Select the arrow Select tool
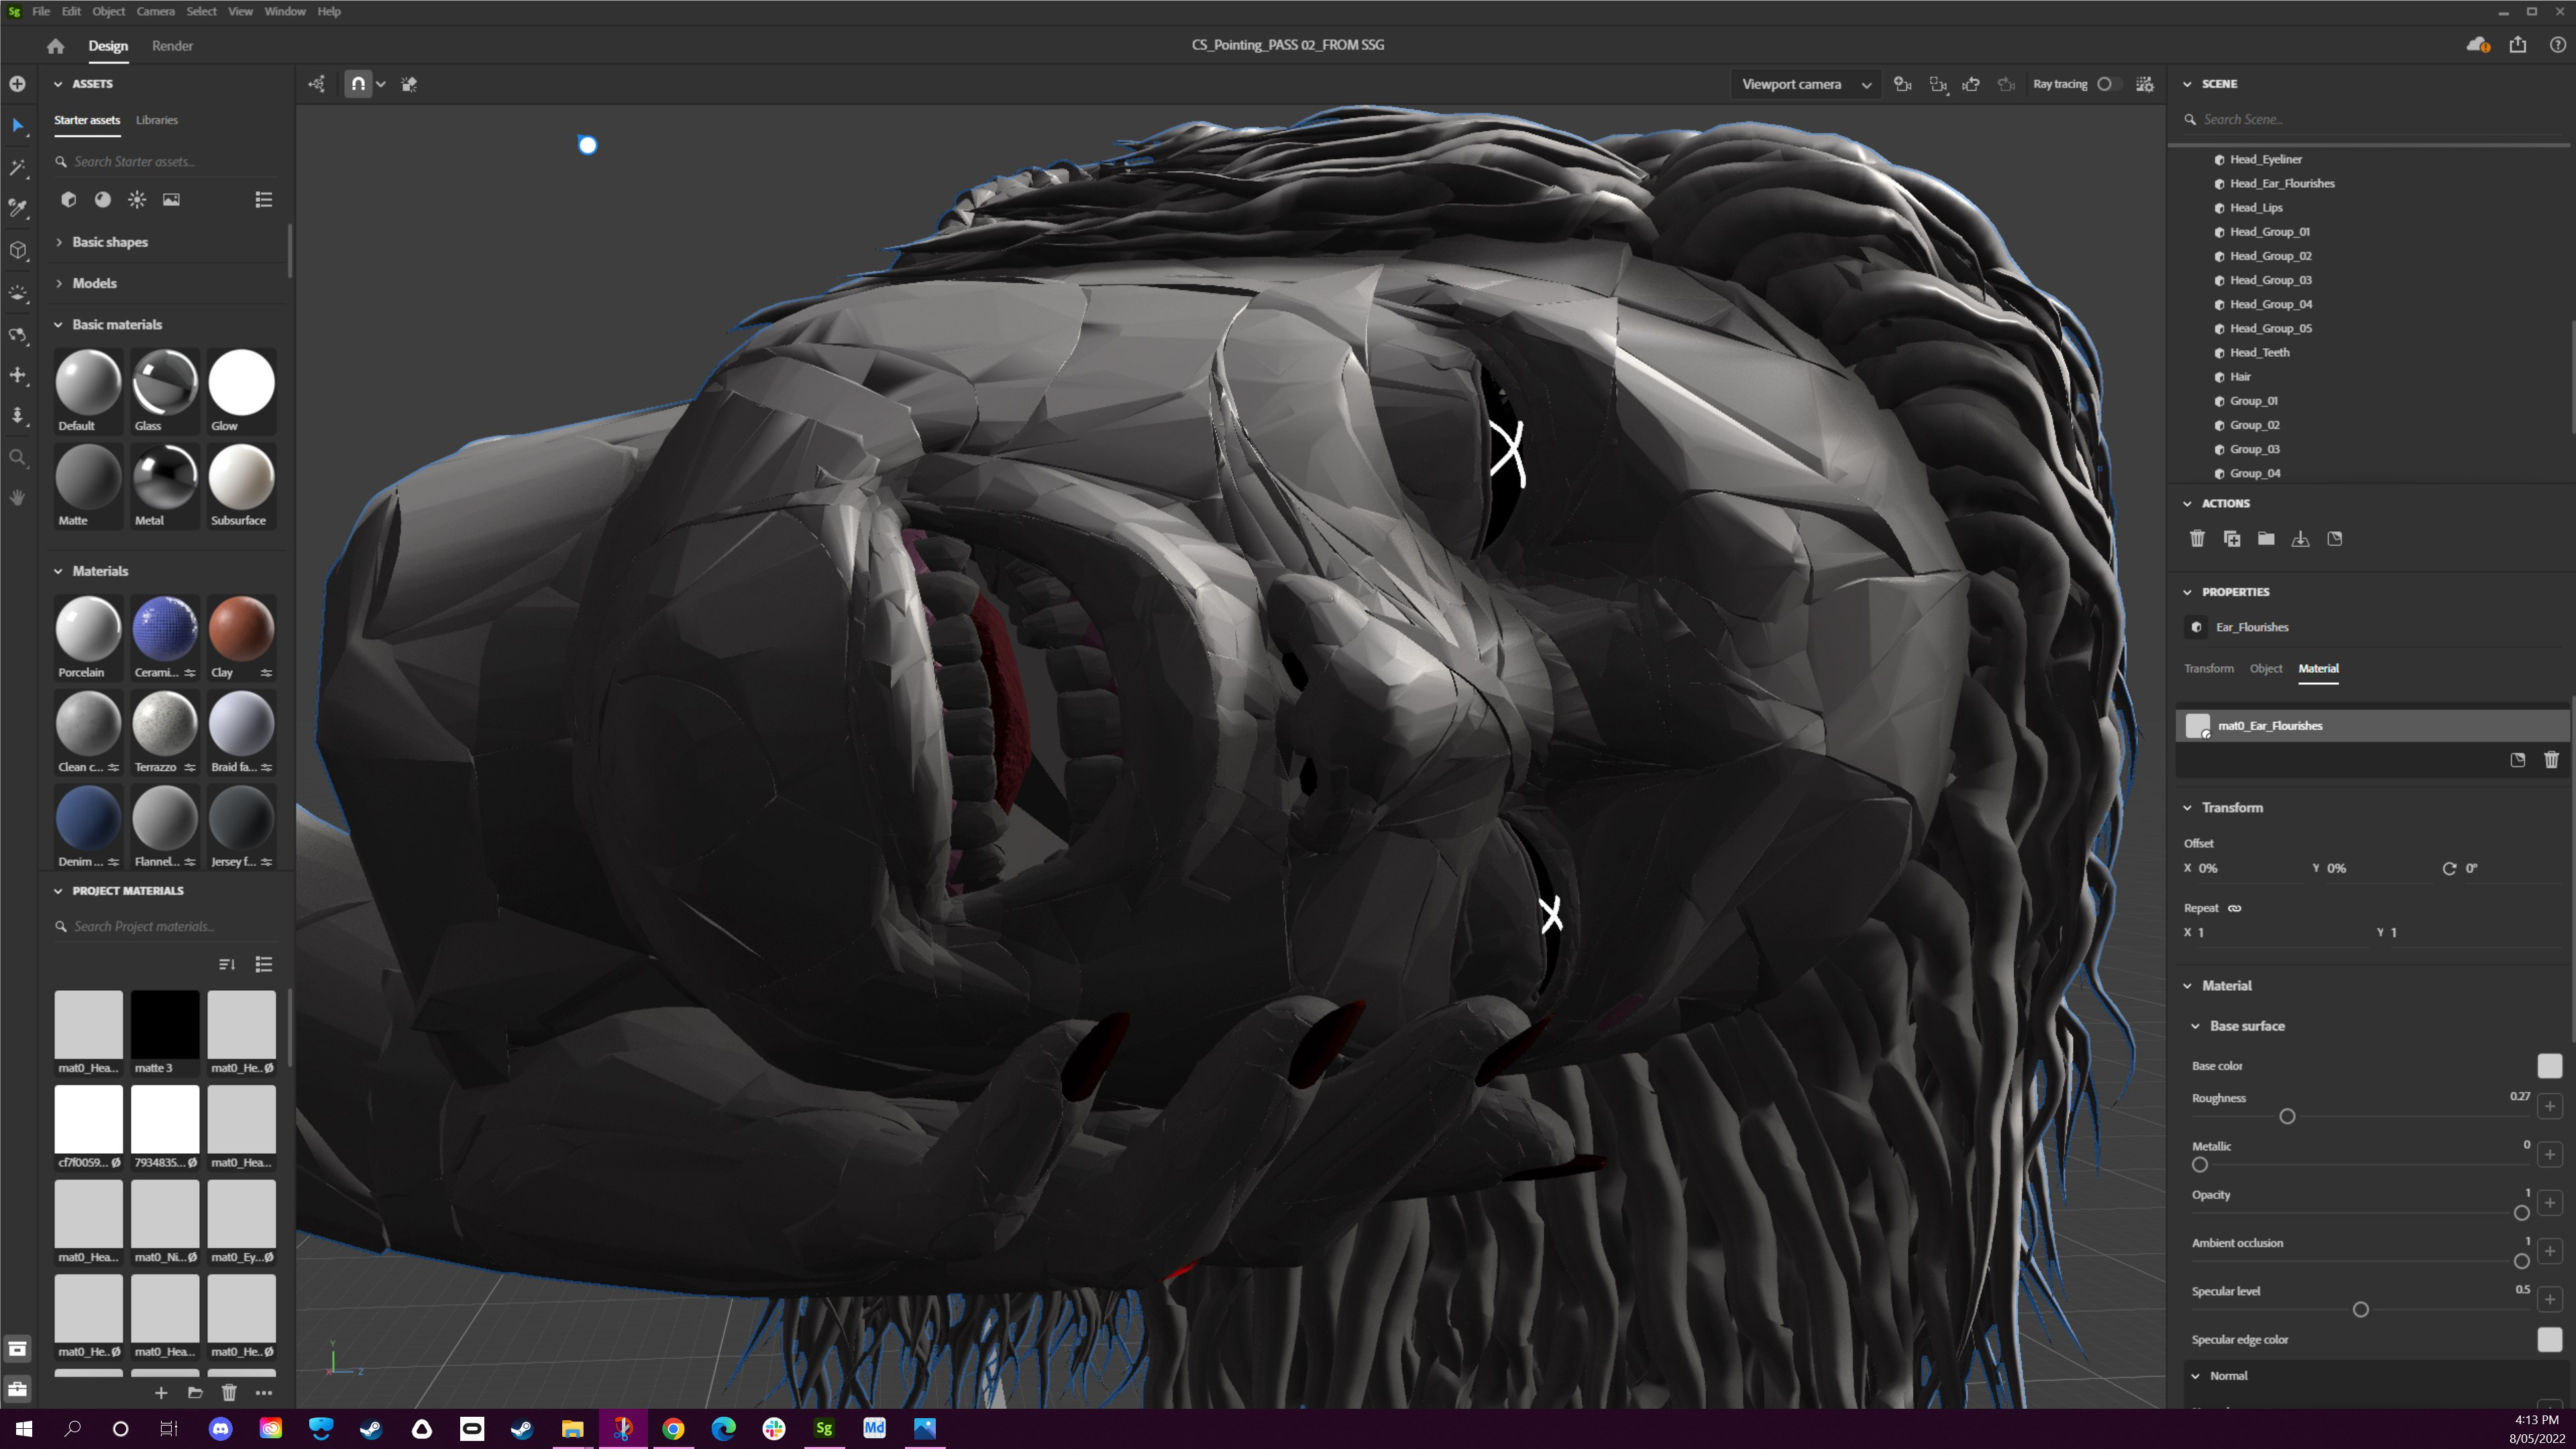This screenshot has height=1449, width=2576. coord(18,126)
